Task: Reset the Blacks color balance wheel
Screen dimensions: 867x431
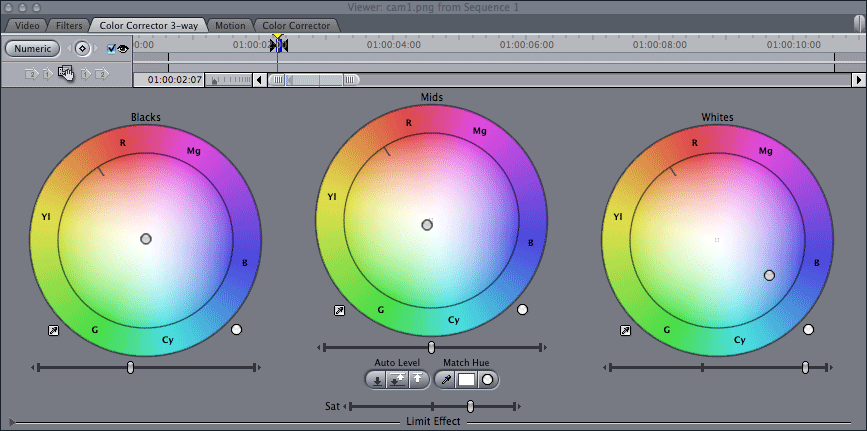Action: (x=237, y=330)
